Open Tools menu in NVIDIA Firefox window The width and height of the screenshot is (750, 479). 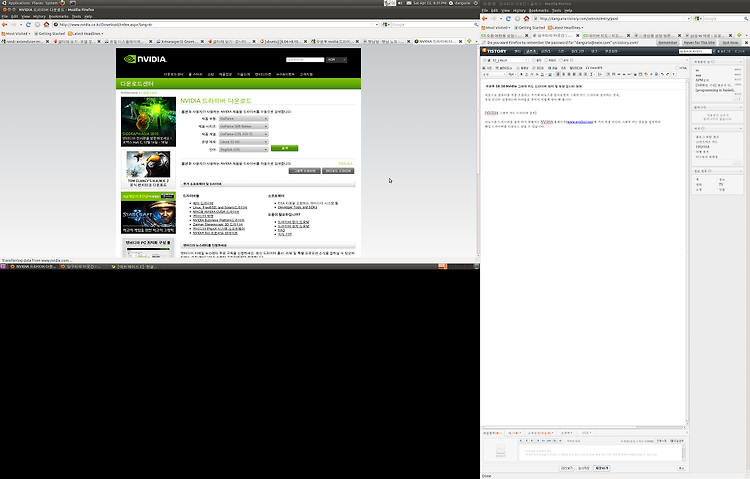coord(77,16)
